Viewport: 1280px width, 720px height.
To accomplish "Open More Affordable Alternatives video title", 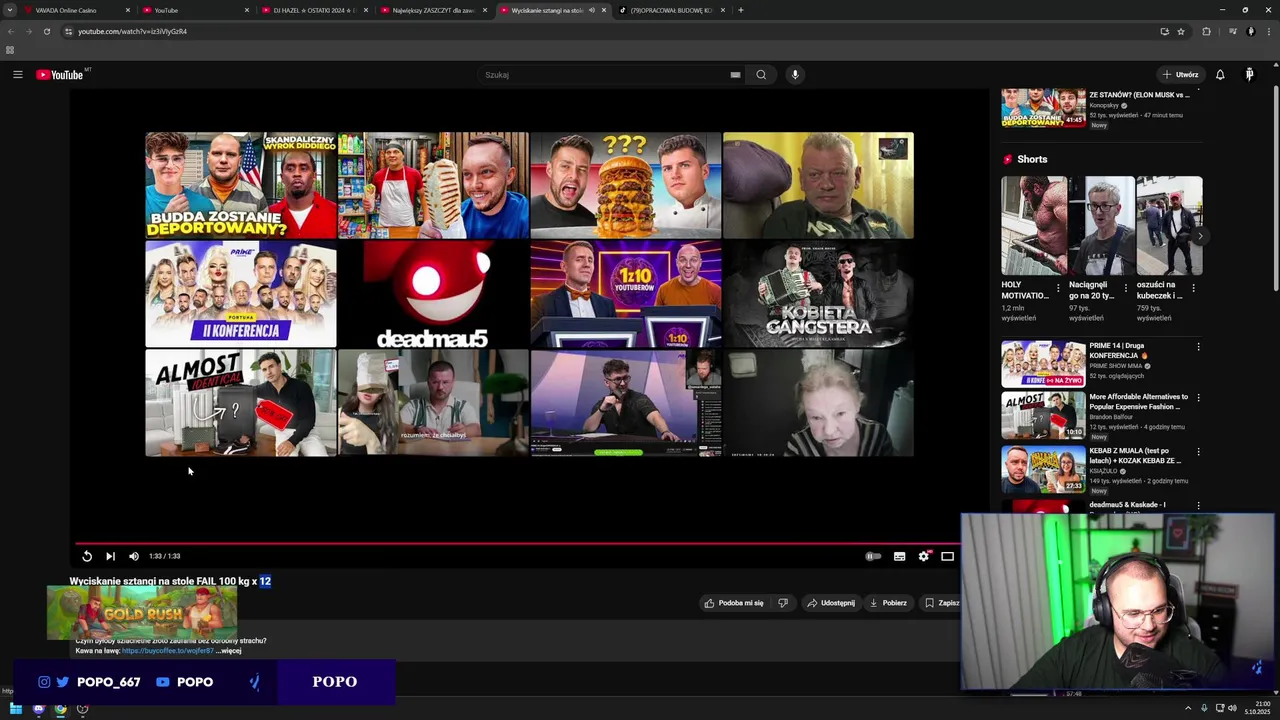I will click(1138, 403).
